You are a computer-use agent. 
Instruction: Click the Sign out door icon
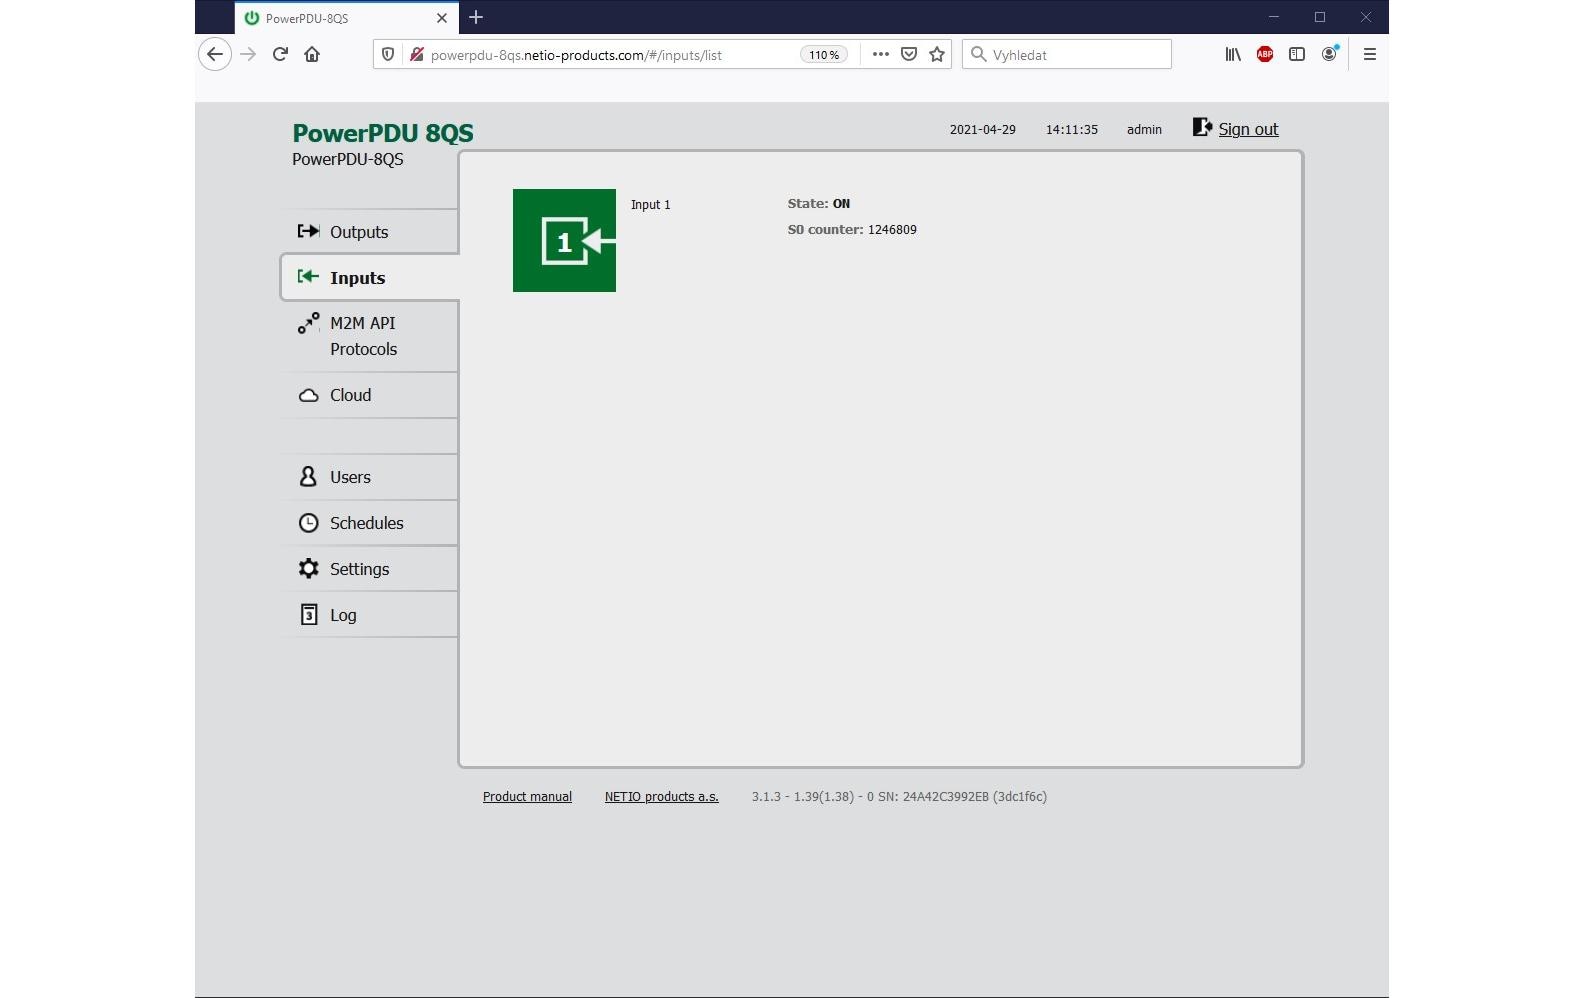pos(1202,127)
